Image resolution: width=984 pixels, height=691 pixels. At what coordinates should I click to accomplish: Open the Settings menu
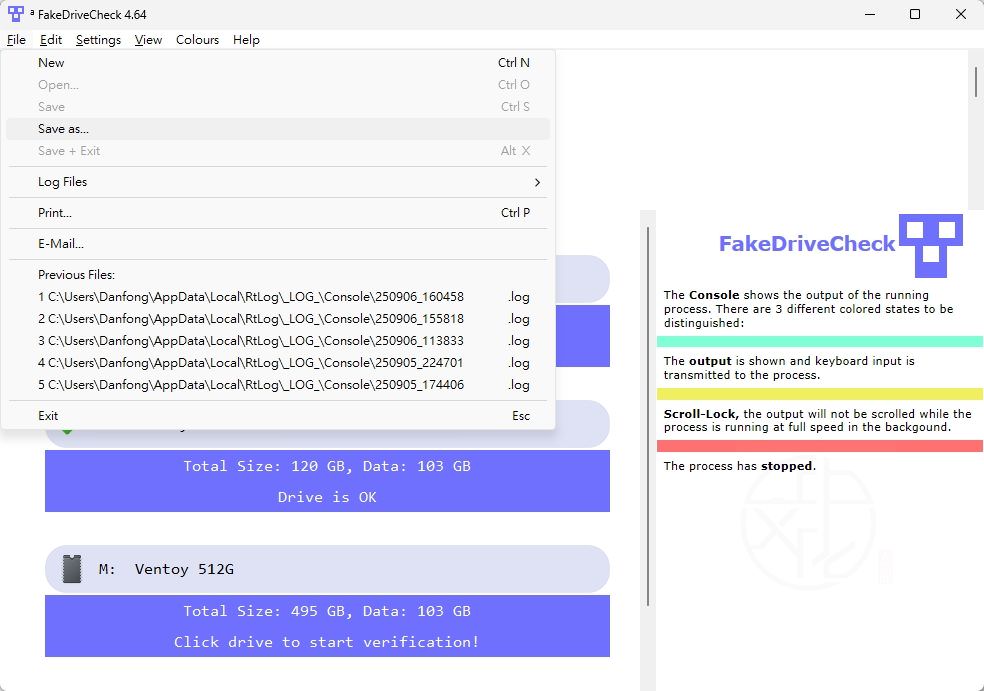coord(99,40)
